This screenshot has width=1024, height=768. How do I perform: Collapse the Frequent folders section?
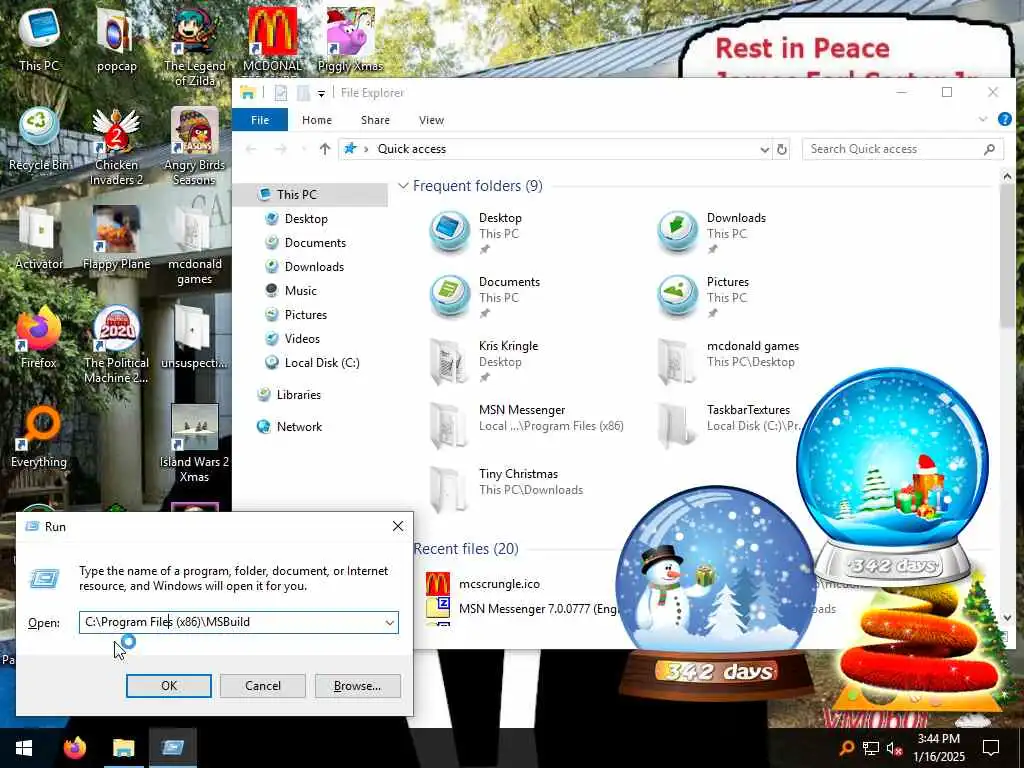point(404,186)
